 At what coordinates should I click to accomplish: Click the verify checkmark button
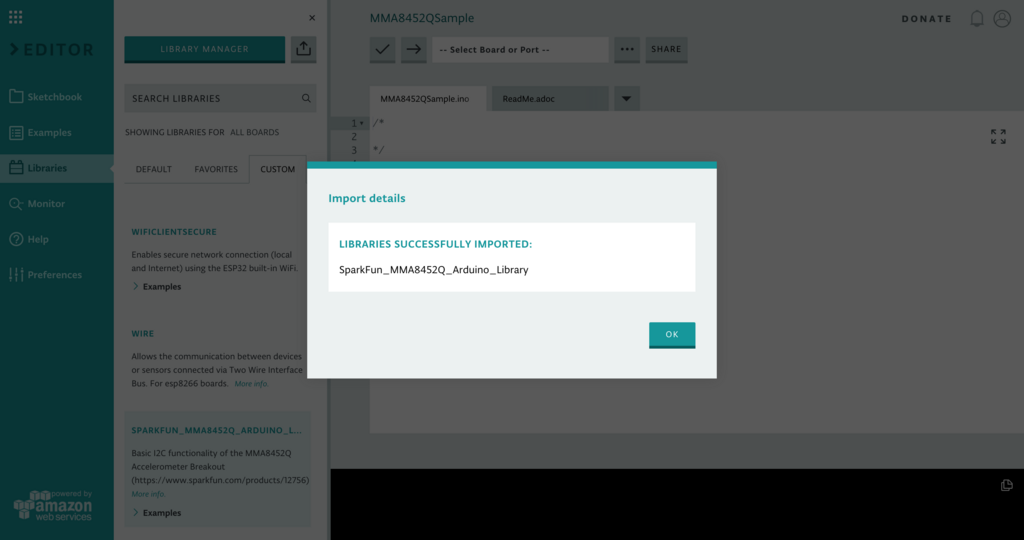[383, 50]
